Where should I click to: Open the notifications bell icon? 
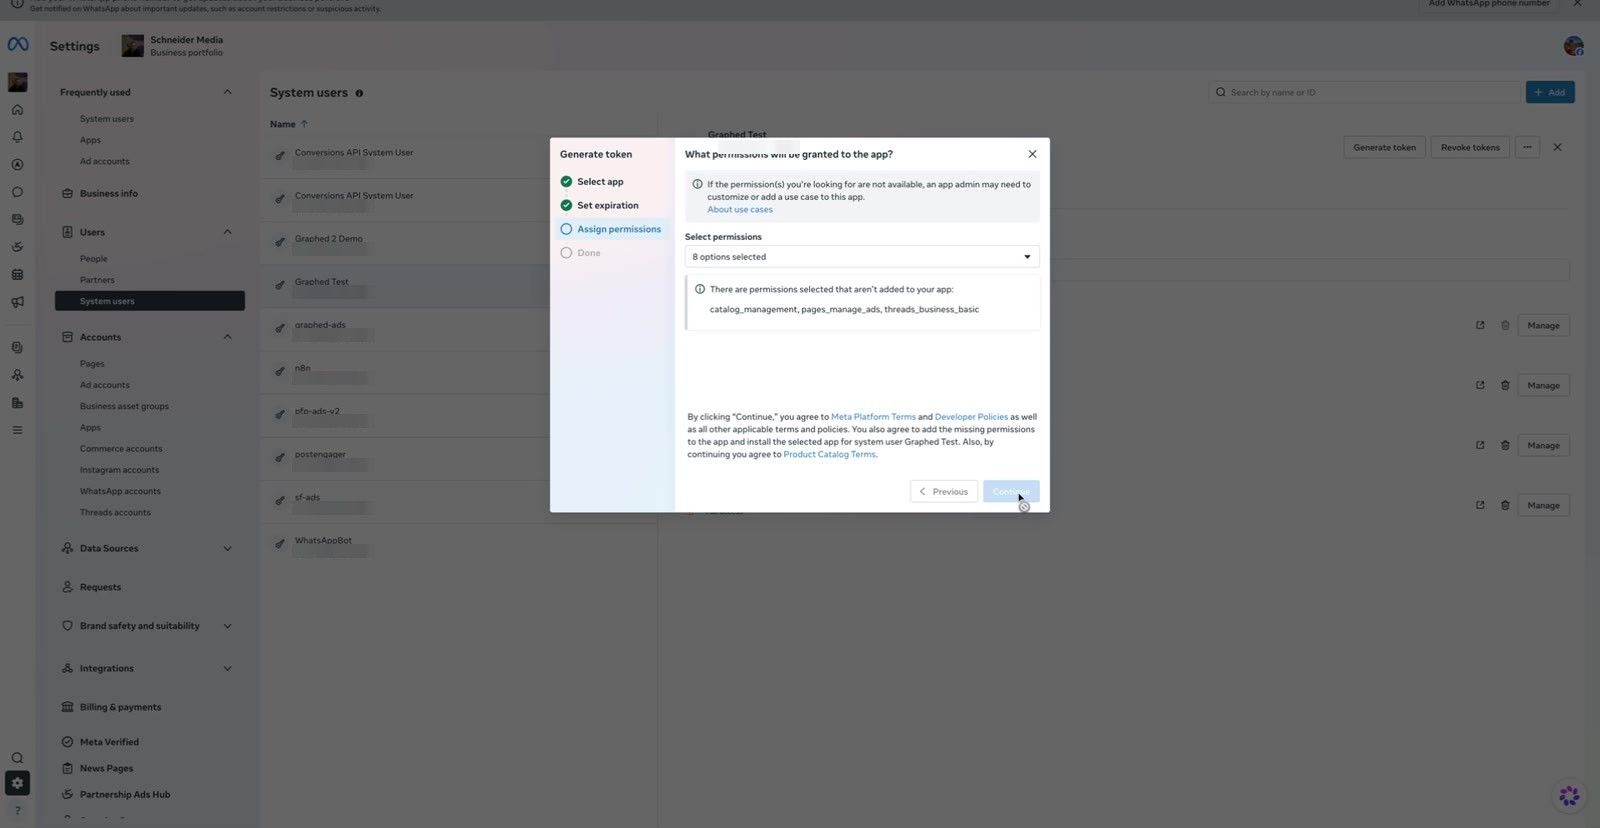pyautogui.click(x=17, y=137)
